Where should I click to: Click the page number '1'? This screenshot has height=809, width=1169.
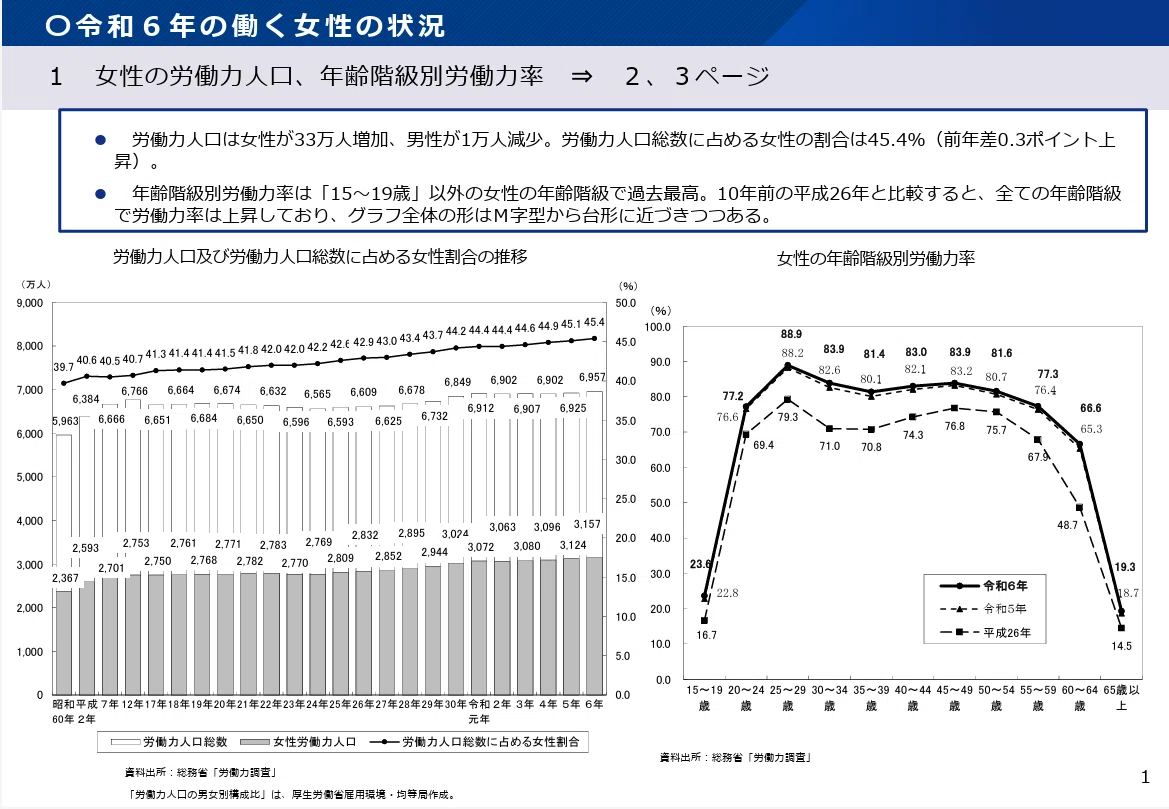tap(1145, 778)
